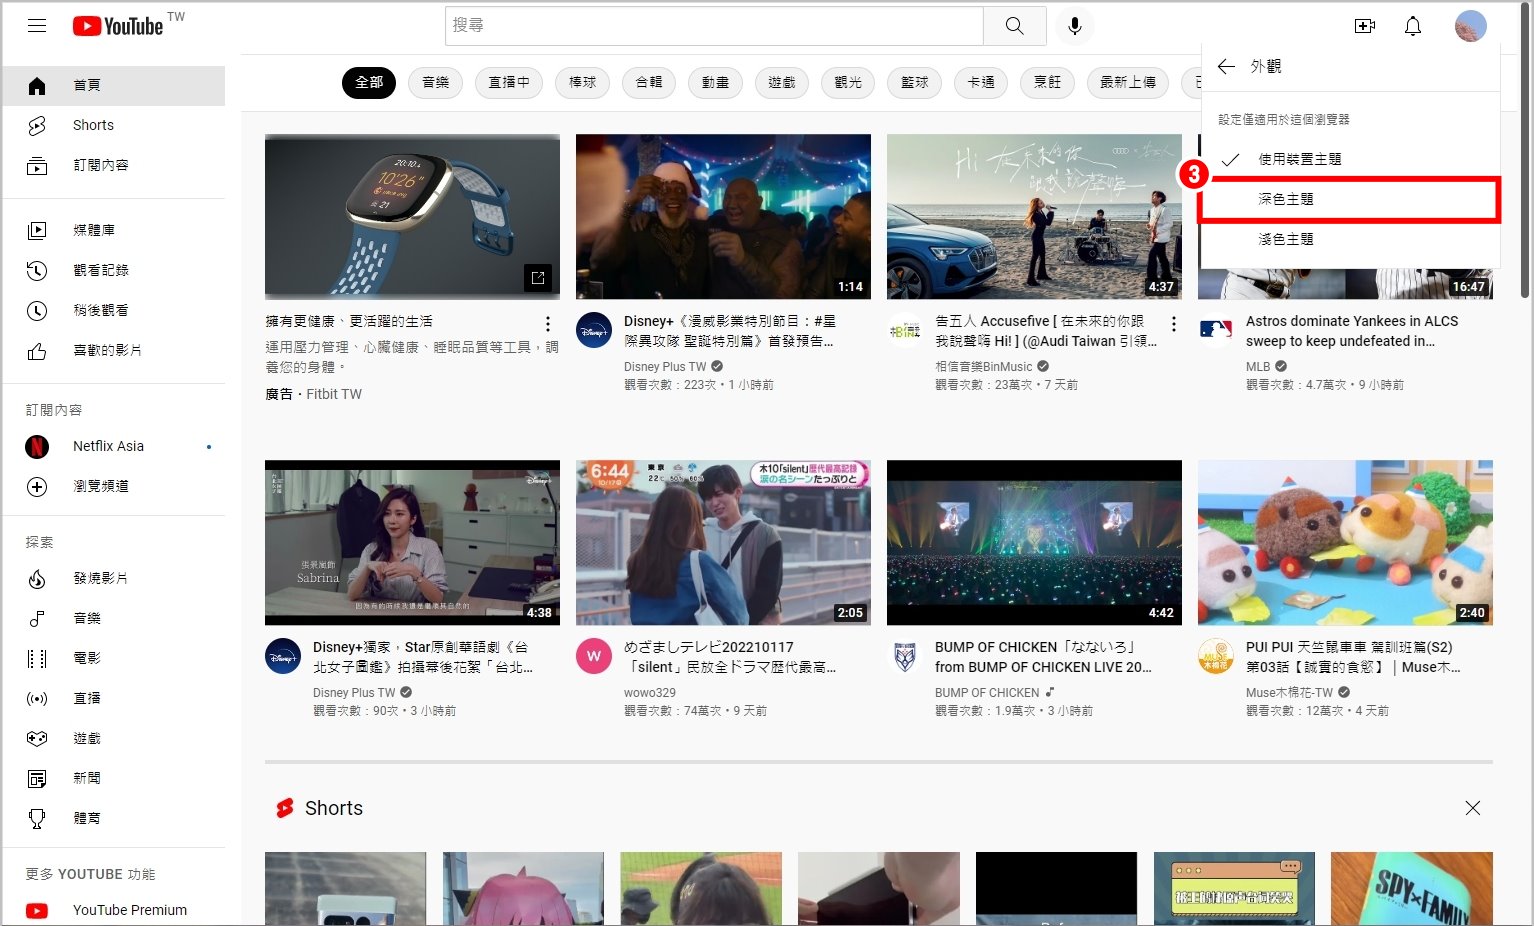The image size is (1534, 926).
Task: Click the 相信音樂BinMusic channel name
Action: point(984,367)
